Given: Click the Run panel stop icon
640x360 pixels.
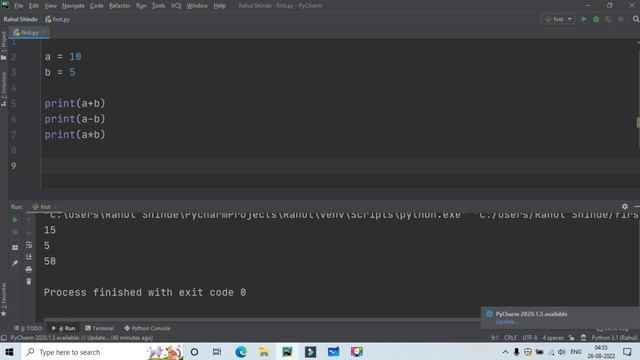Looking at the screenshot, I should [x=15, y=232].
